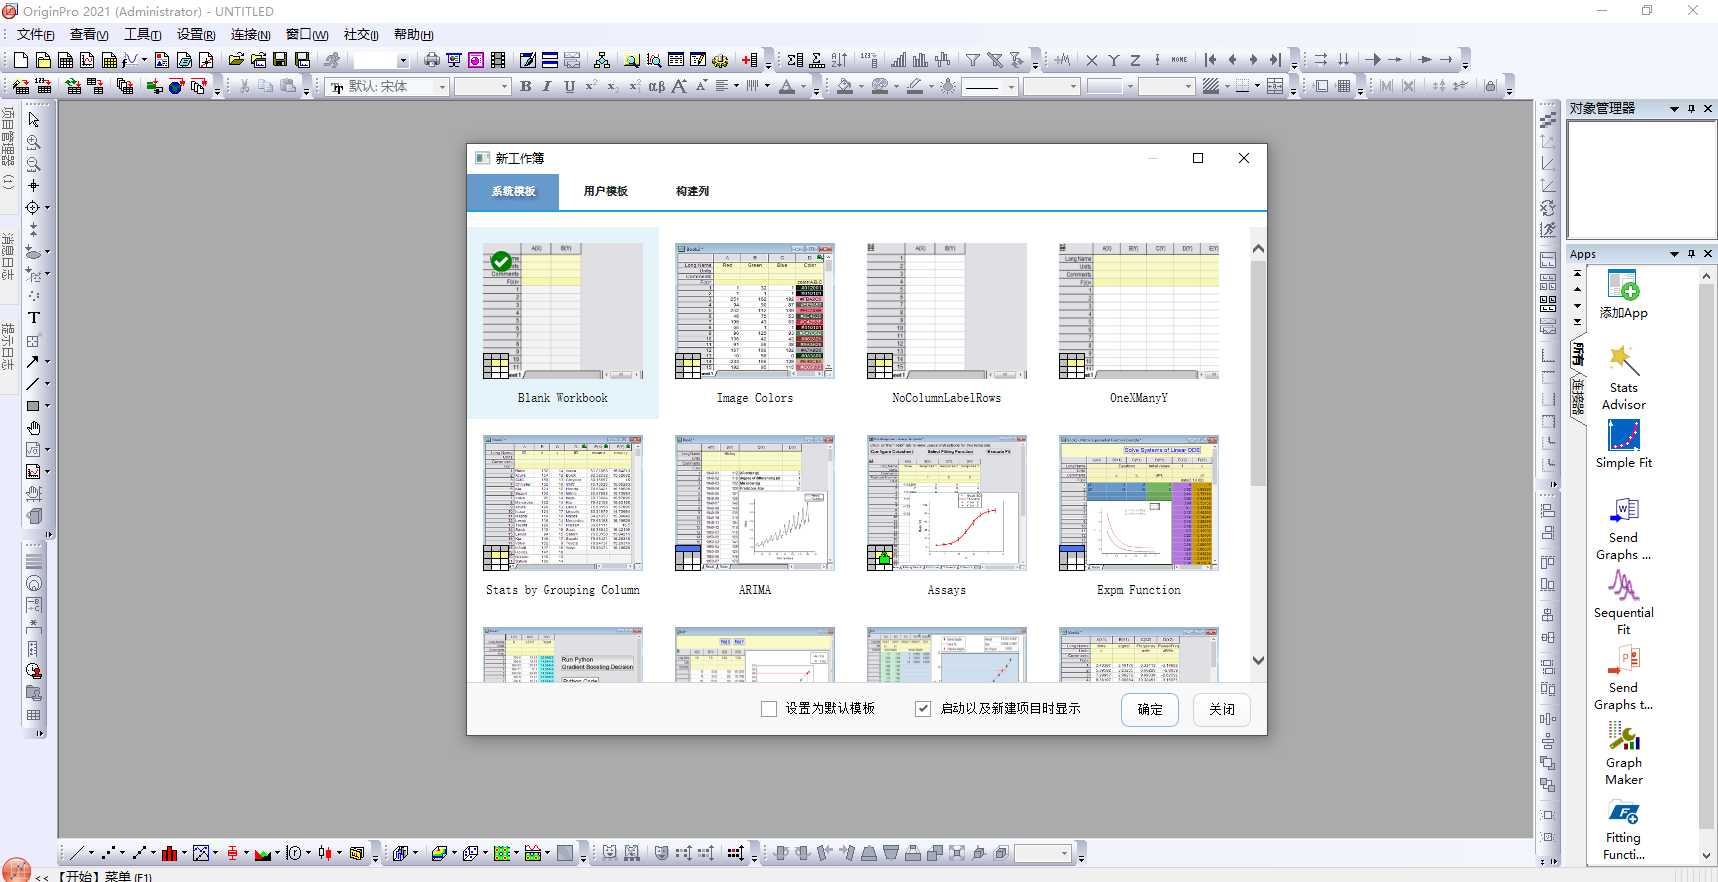This screenshot has width=1718, height=882.
Task: Open the 文件 menu
Action: (x=35, y=35)
